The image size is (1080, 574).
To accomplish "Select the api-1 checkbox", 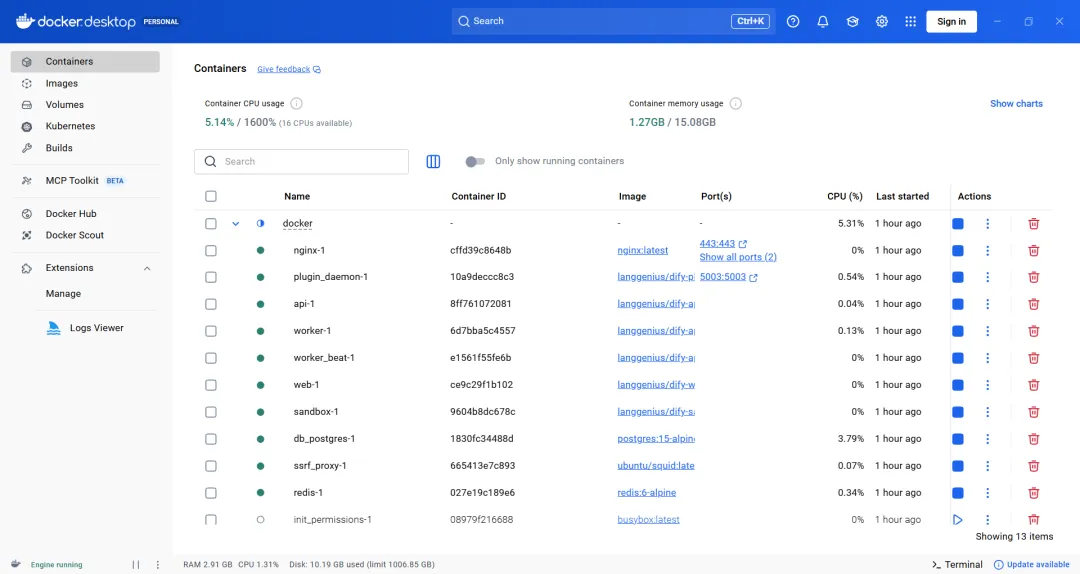I will pyautogui.click(x=211, y=304).
